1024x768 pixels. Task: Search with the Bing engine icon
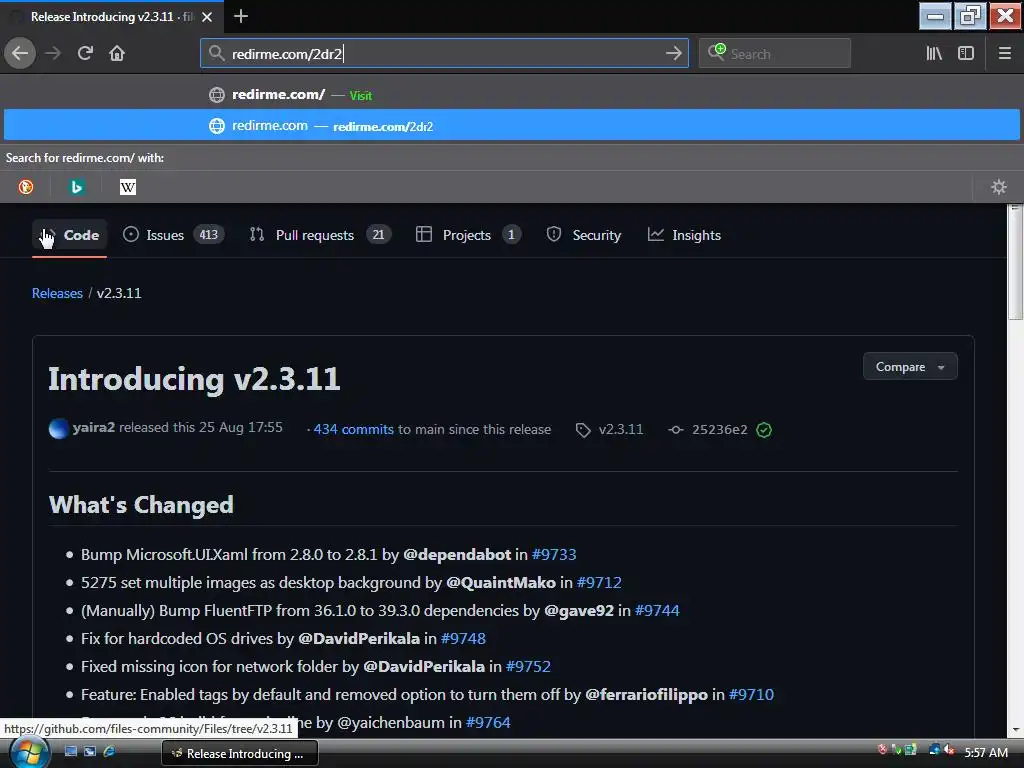(76, 187)
